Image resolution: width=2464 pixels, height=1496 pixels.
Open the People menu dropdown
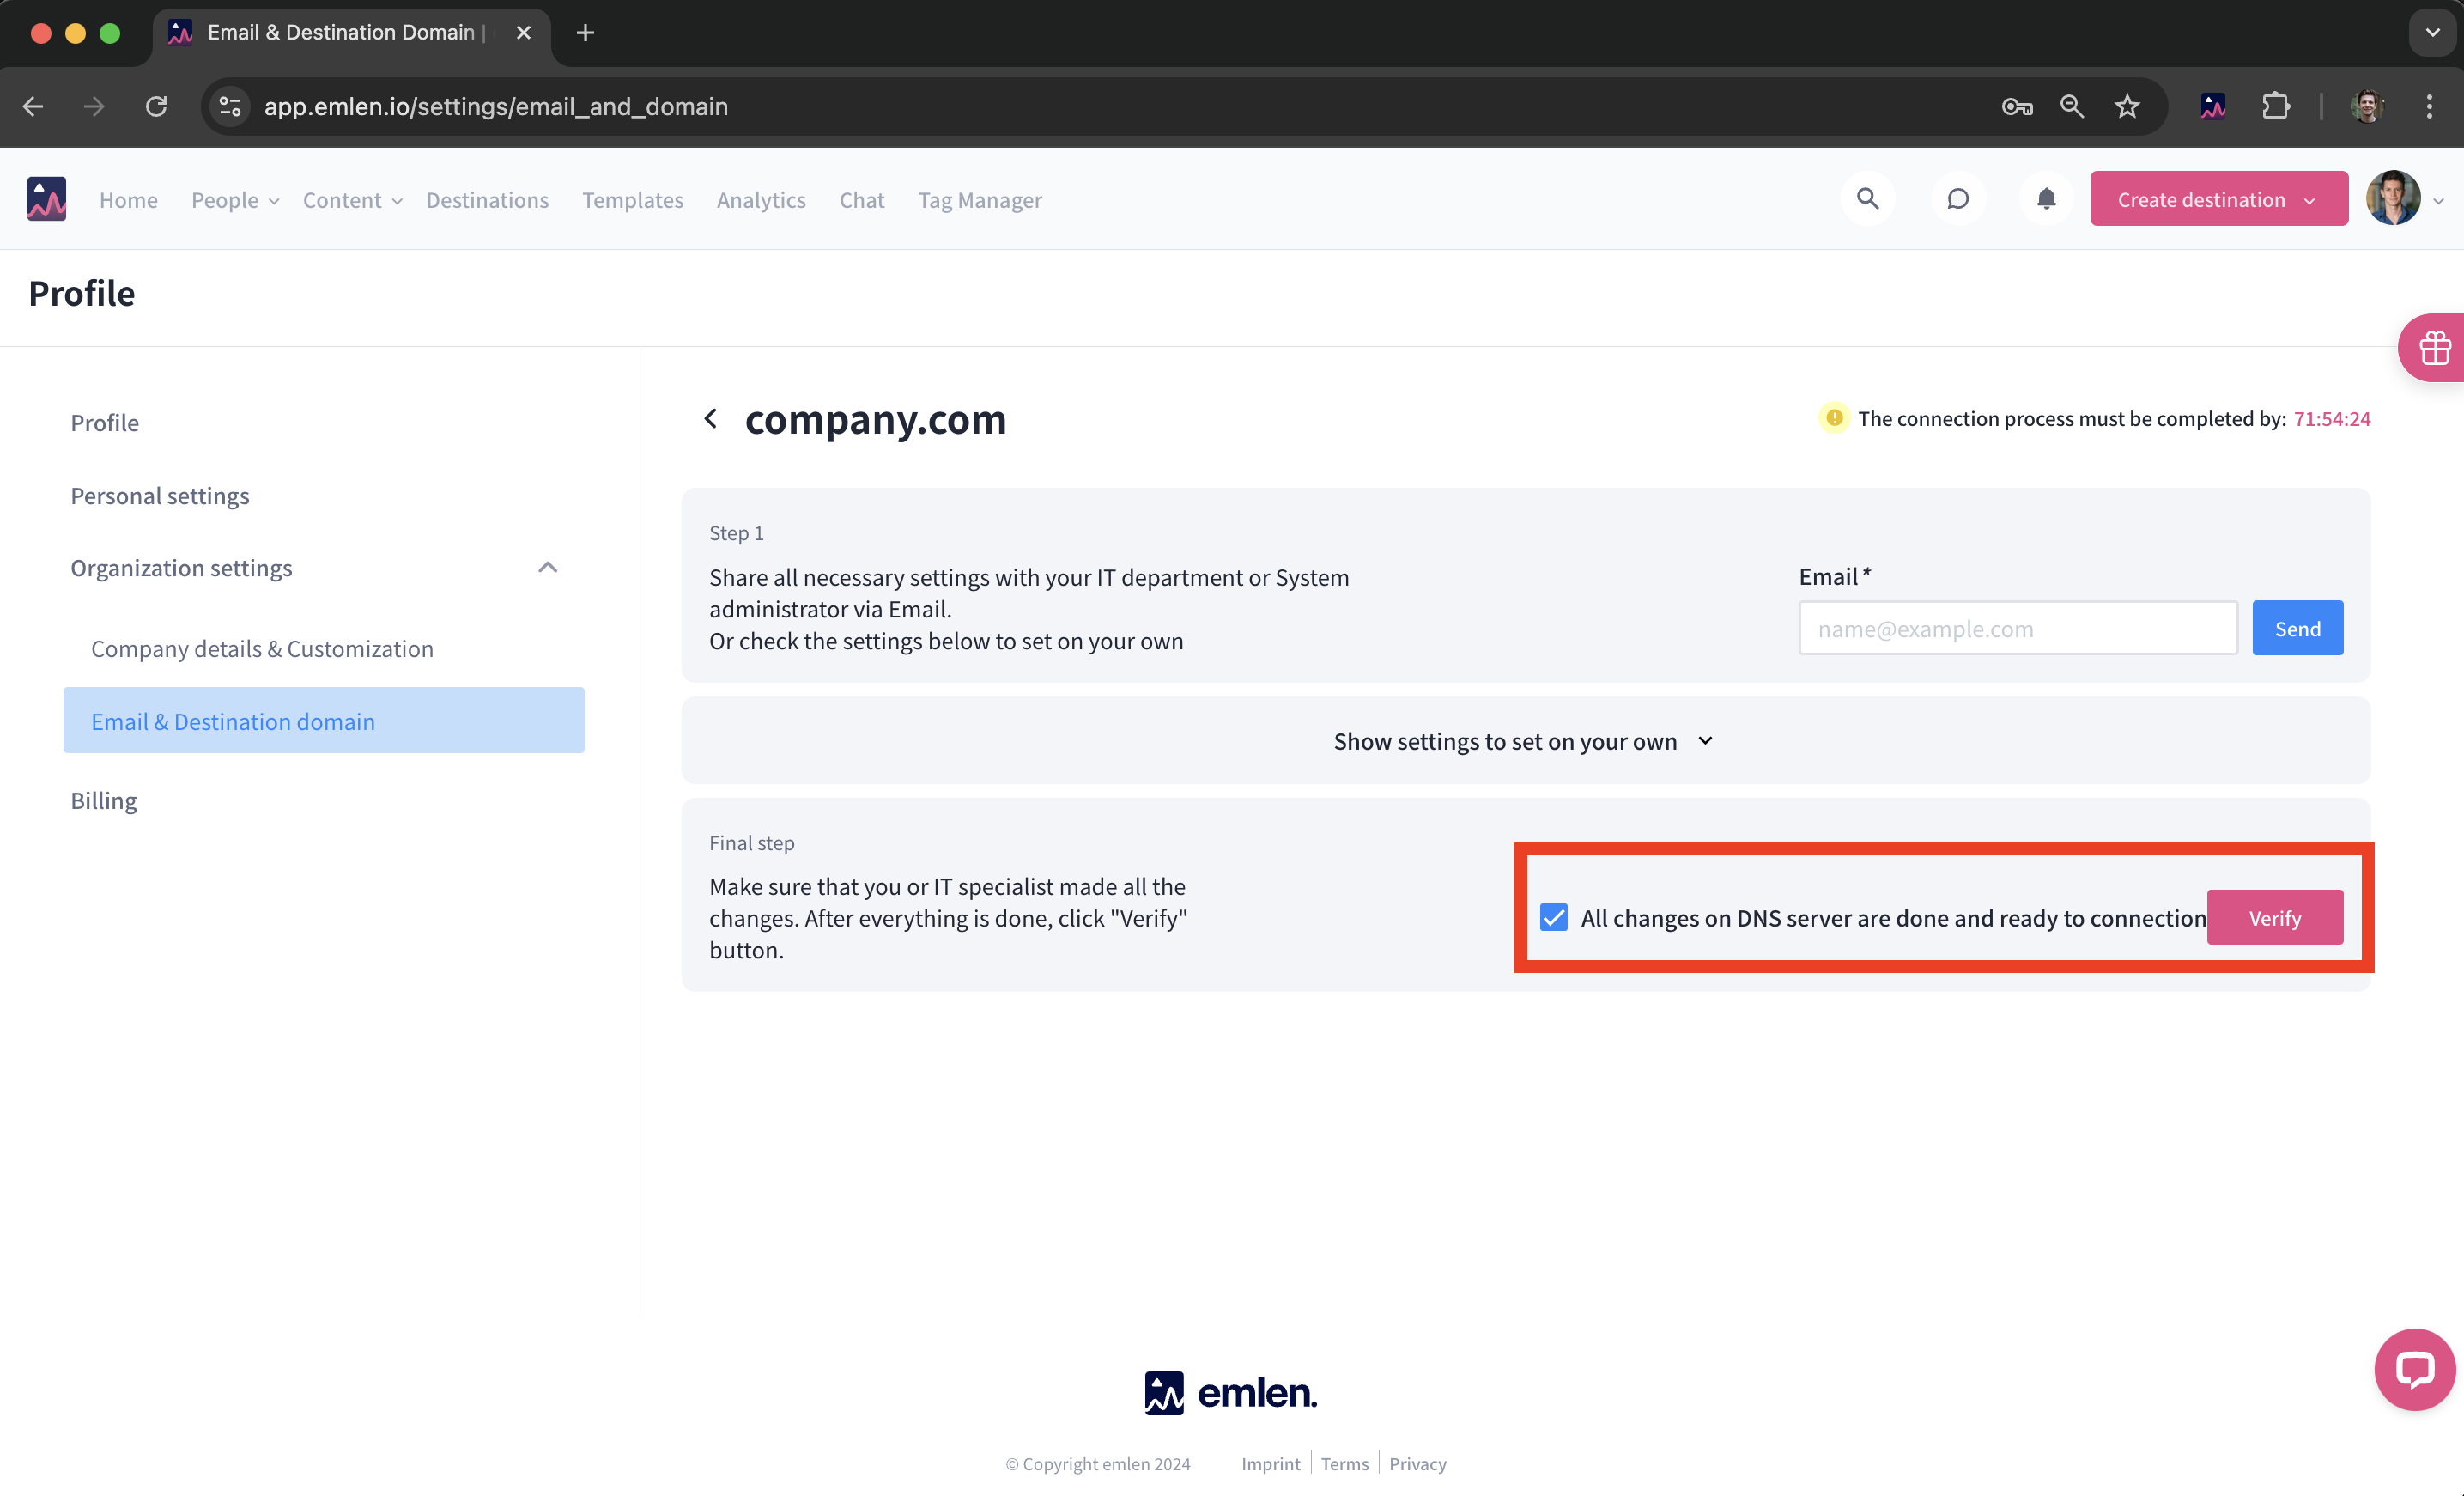tap(235, 200)
